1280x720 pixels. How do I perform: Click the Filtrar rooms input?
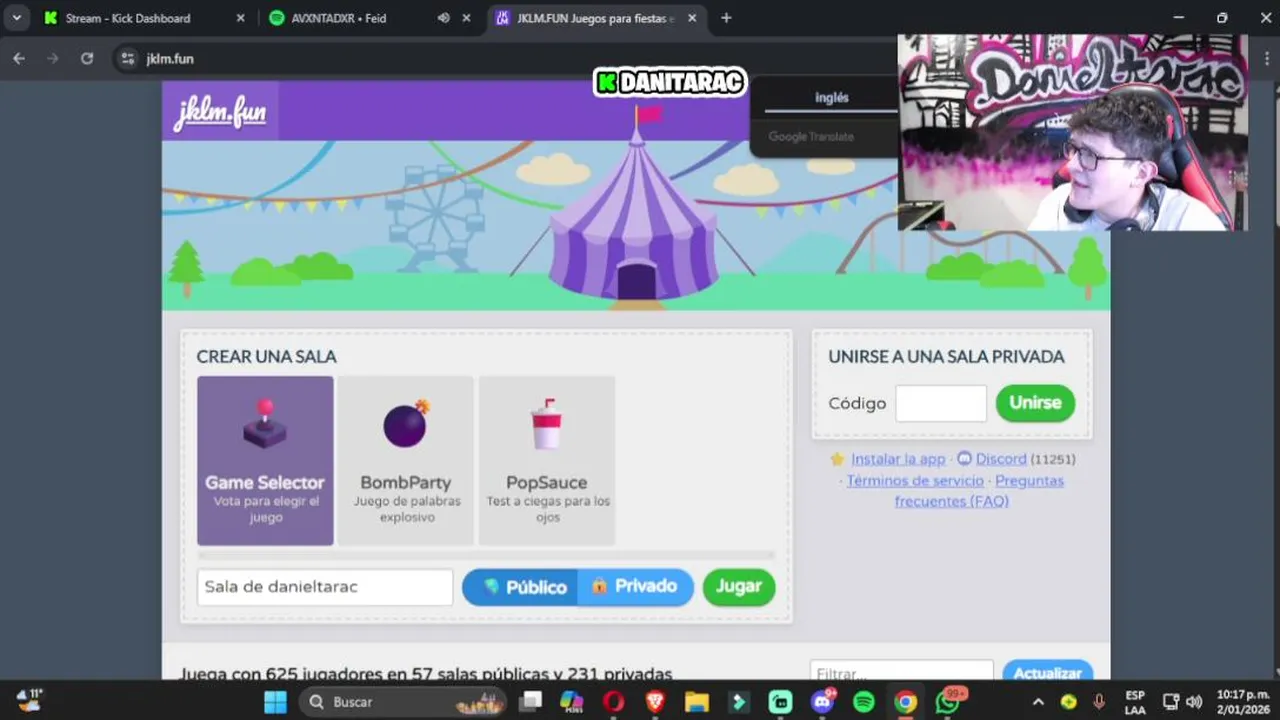pyautogui.click(x=902, y=673)
